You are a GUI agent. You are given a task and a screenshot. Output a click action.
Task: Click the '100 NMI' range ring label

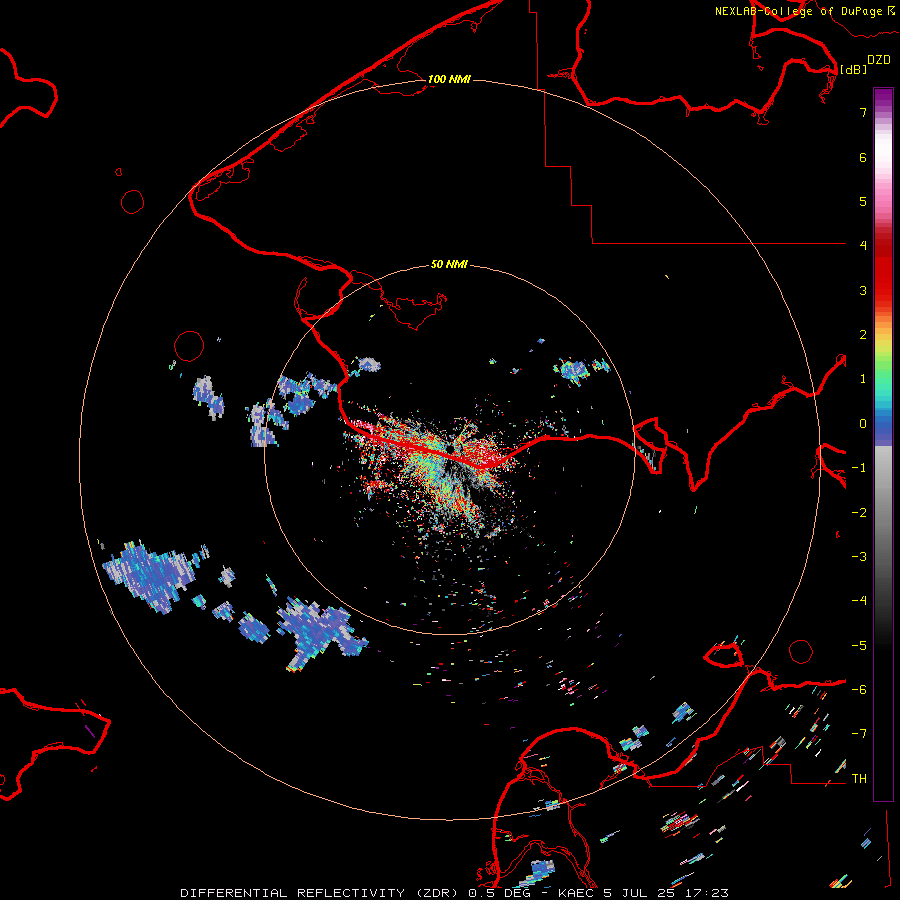coord(449,79)
